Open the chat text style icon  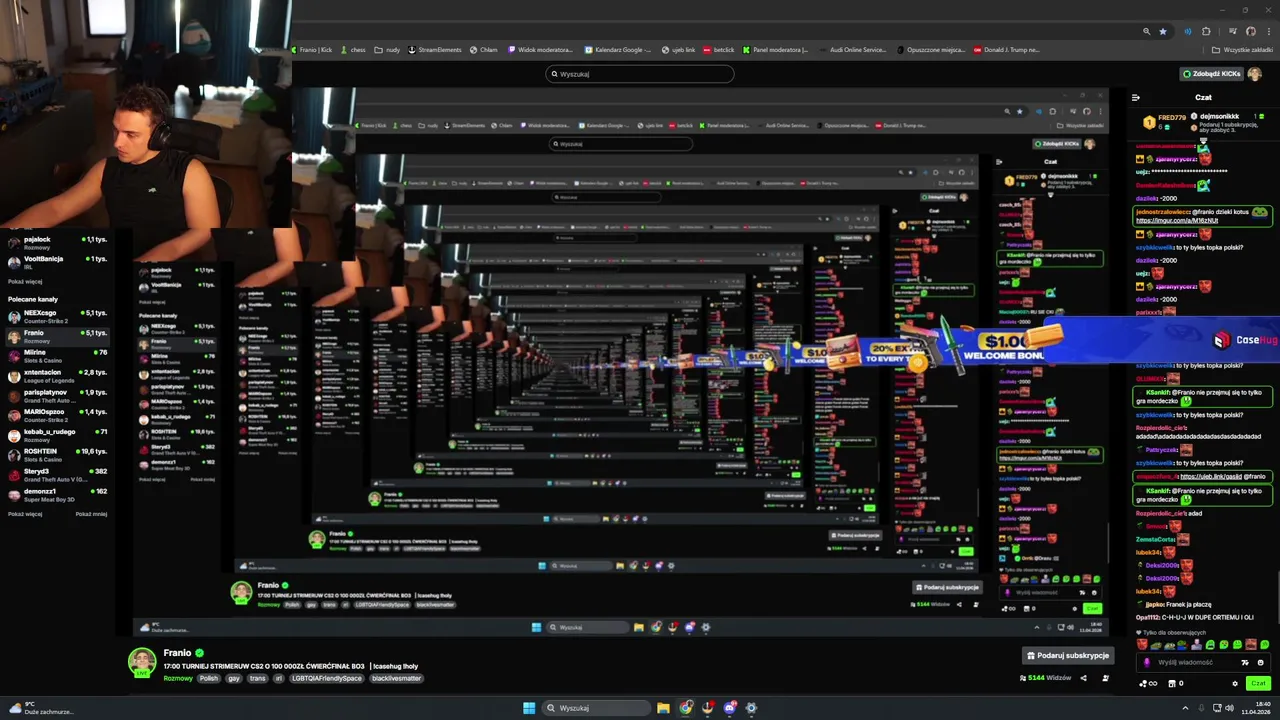[x=1245, y=663]
